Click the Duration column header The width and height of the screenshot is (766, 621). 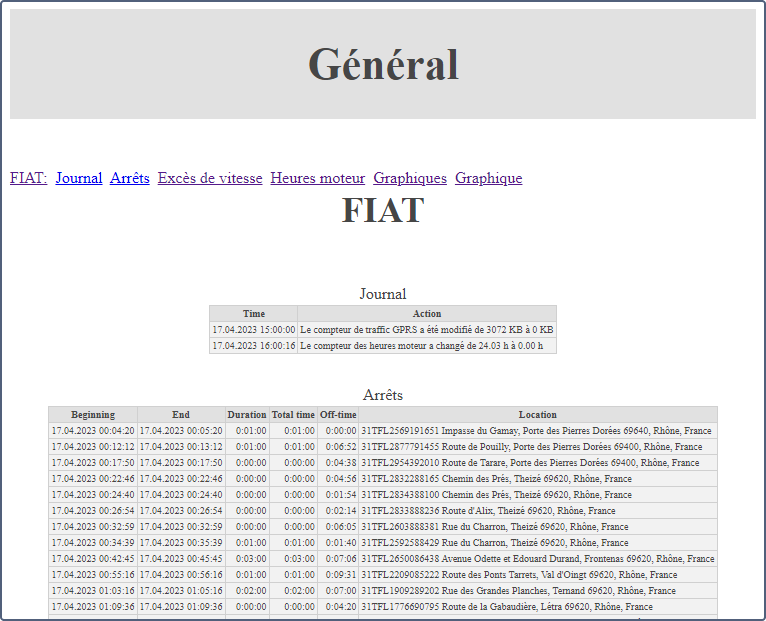(247, 415)
